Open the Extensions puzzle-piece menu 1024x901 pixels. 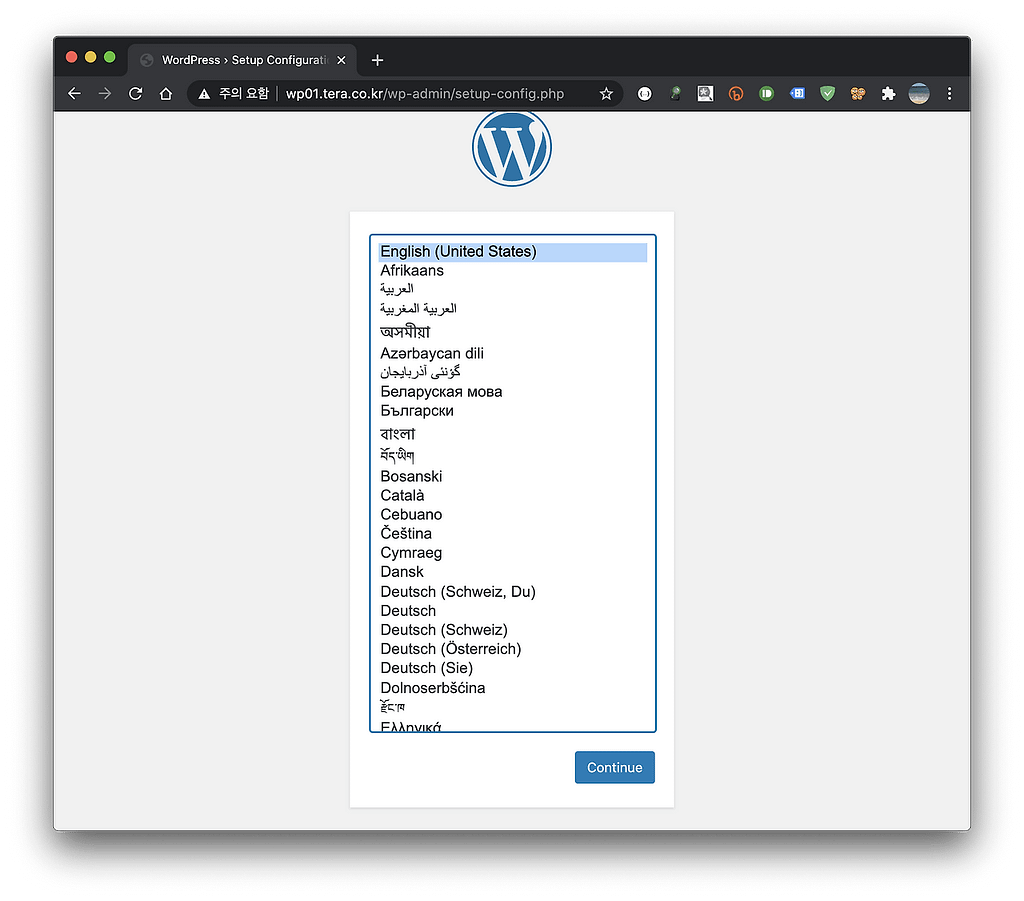[888, 93]
